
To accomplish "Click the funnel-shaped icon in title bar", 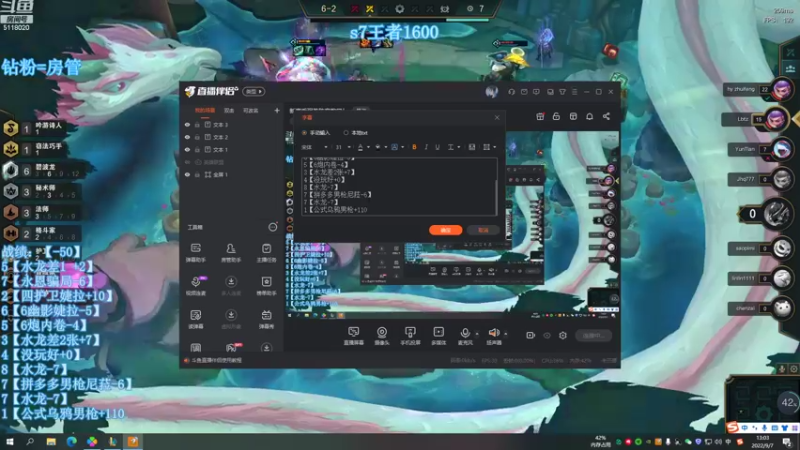I will click(x=562, y=92).
